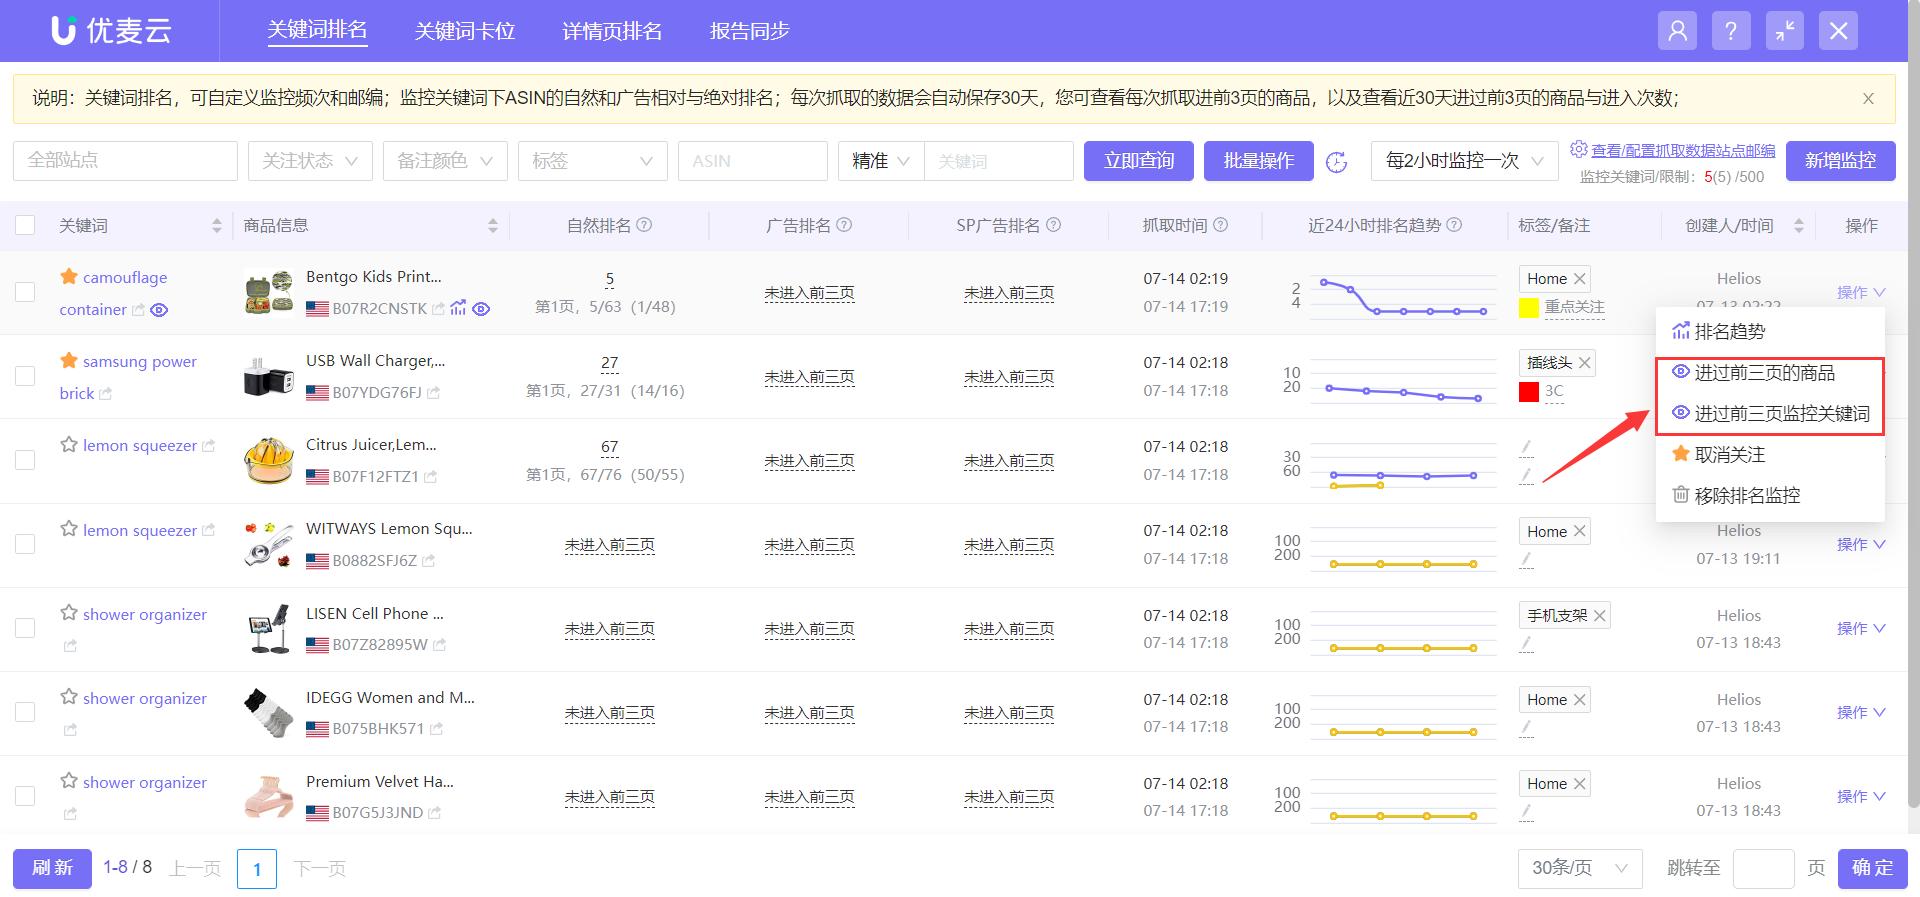The height and width of the screenshot is (897, 1920).
Task: Select 进过前三页的商品 menu entry
Action: coord(1770,373)
